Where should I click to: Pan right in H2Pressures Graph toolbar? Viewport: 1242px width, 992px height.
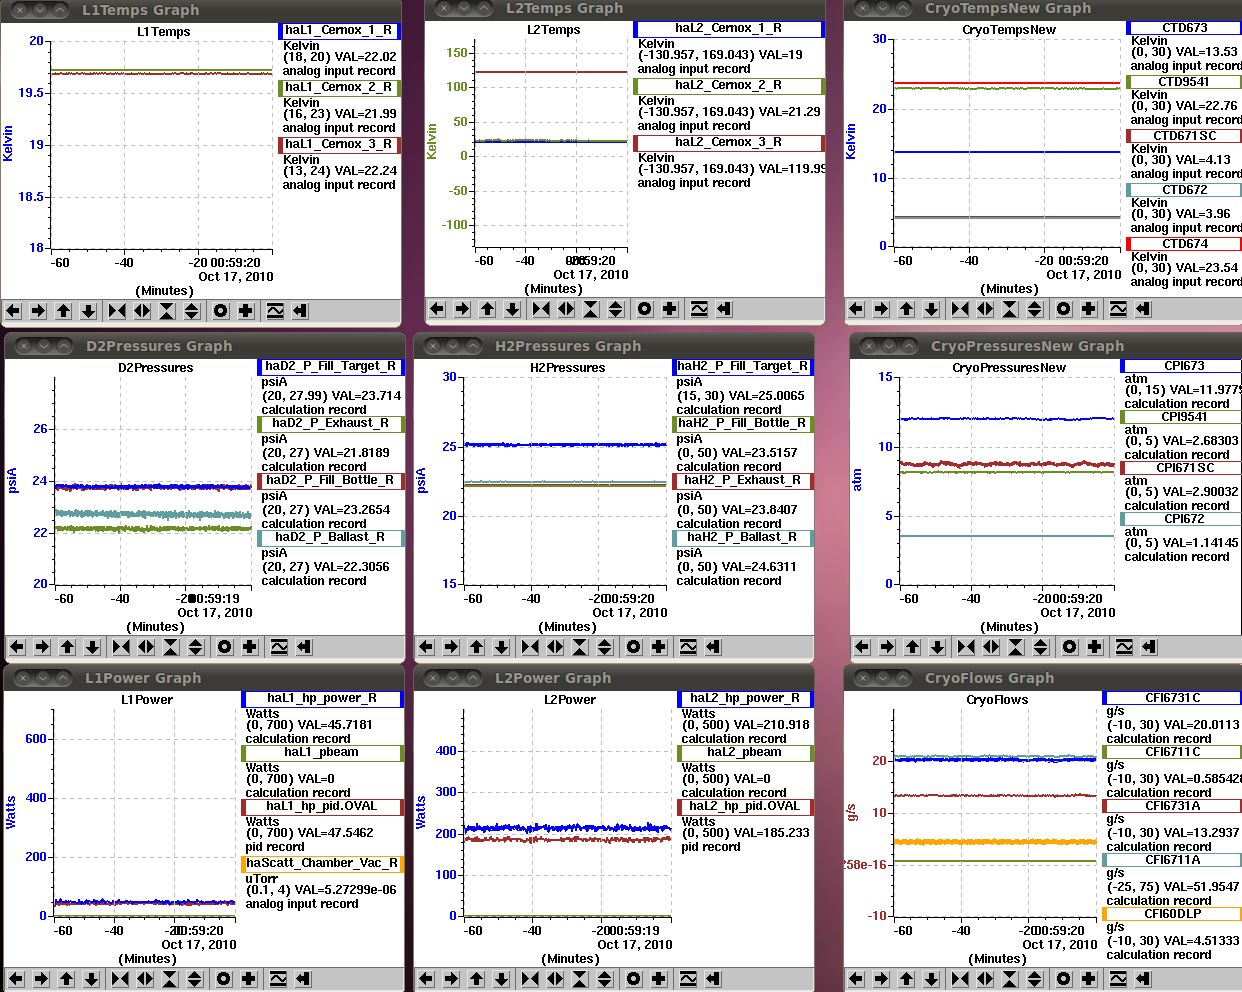(452, 647)
